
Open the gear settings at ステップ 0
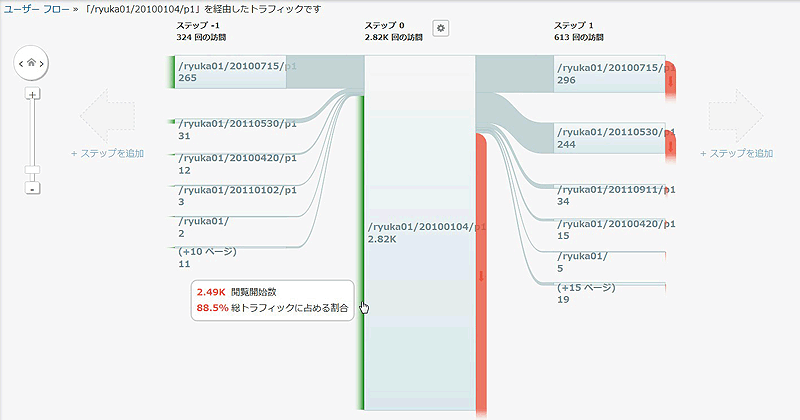pyautogui.click(x=441, y=28)
